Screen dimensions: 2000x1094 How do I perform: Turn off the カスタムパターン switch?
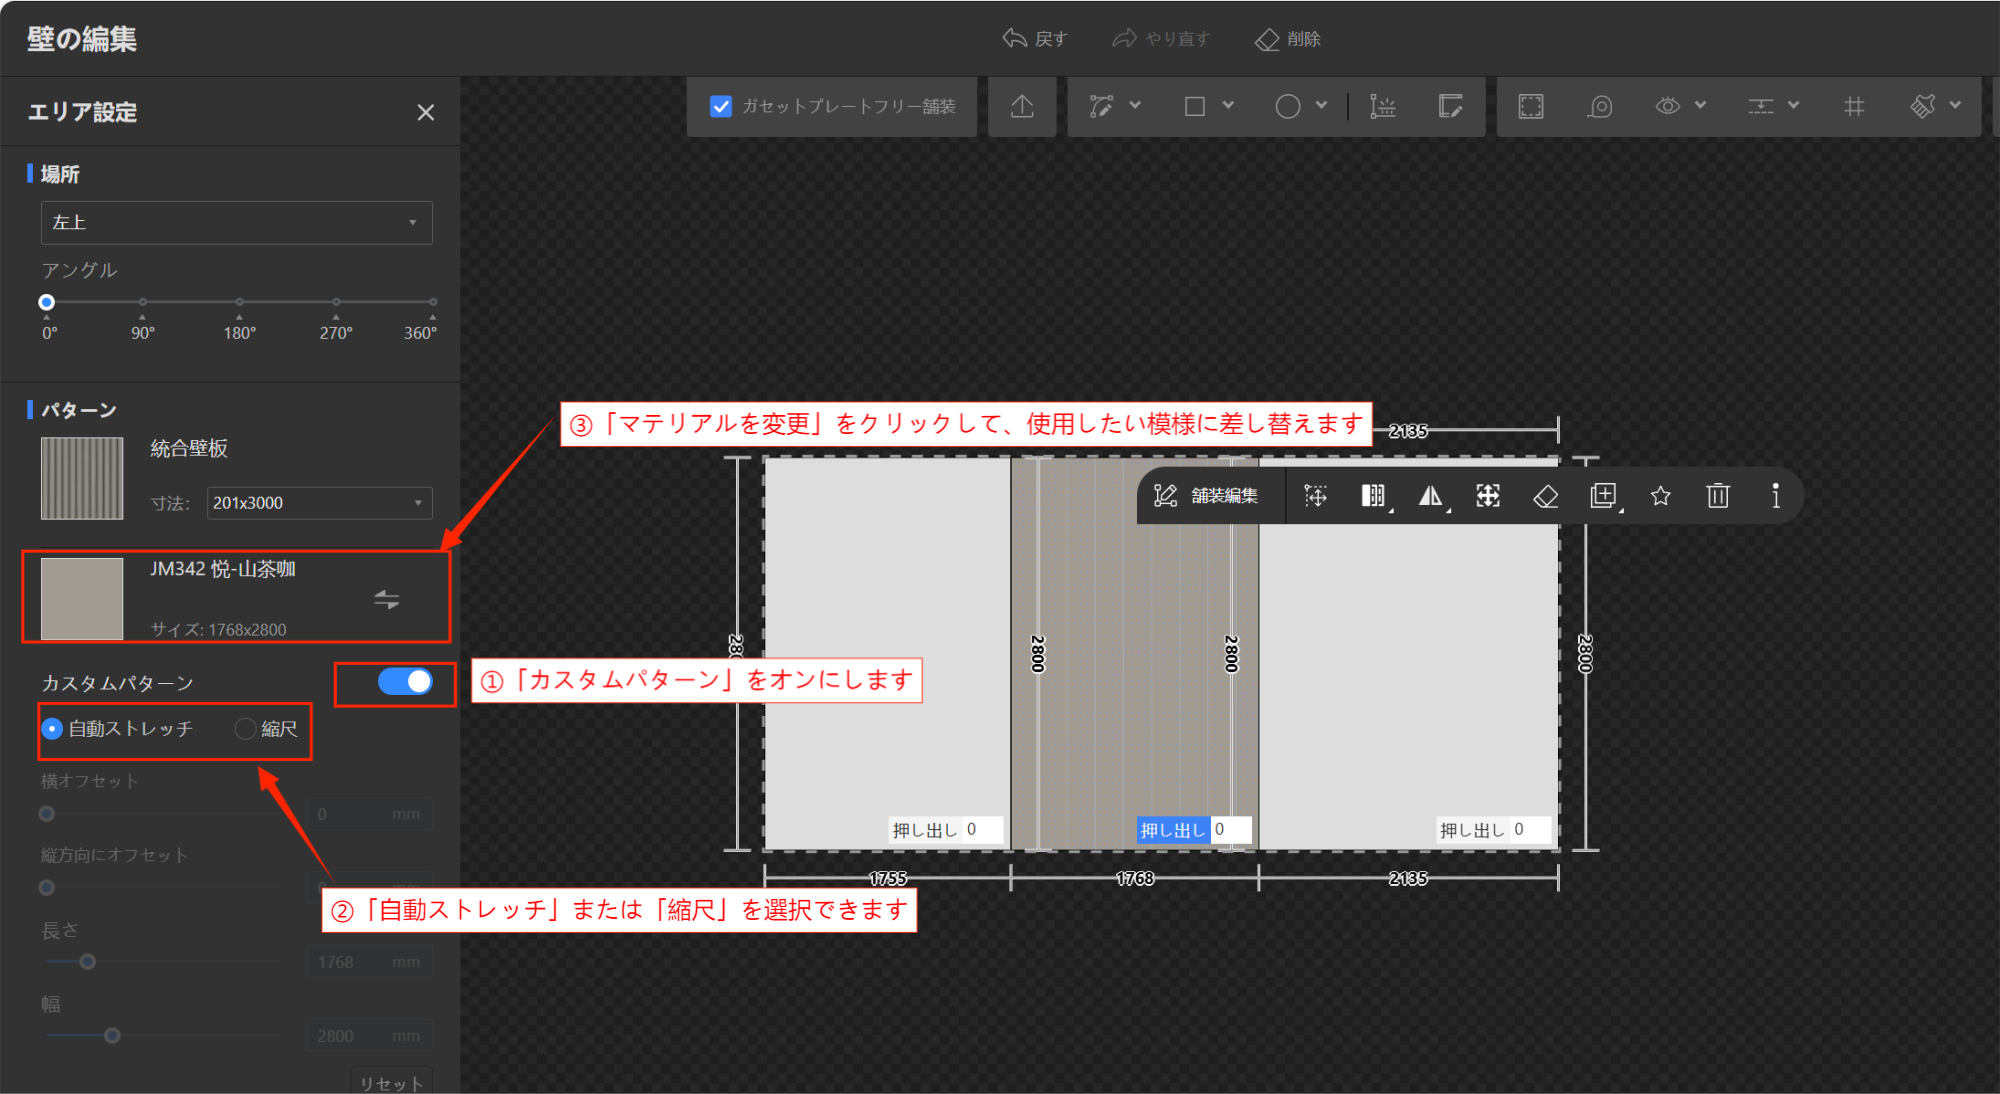pos(405,682)
